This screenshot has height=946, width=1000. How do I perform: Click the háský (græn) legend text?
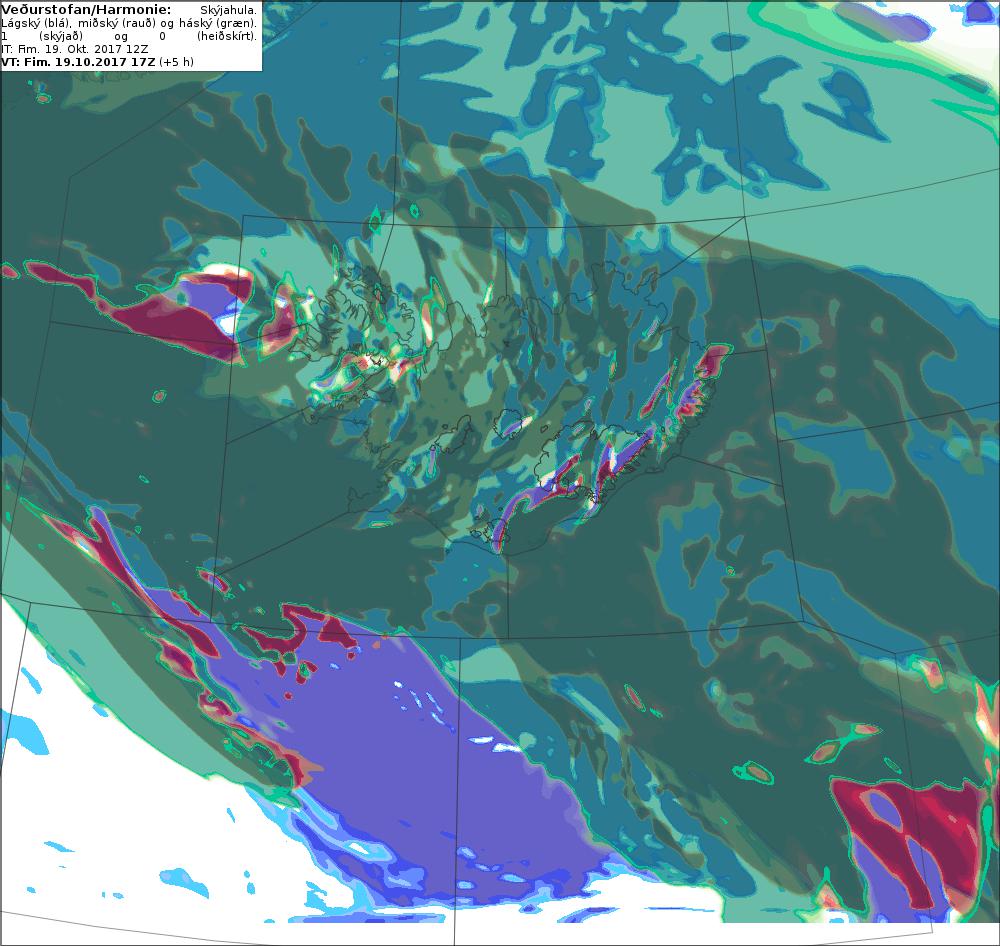tap(216, 23)
